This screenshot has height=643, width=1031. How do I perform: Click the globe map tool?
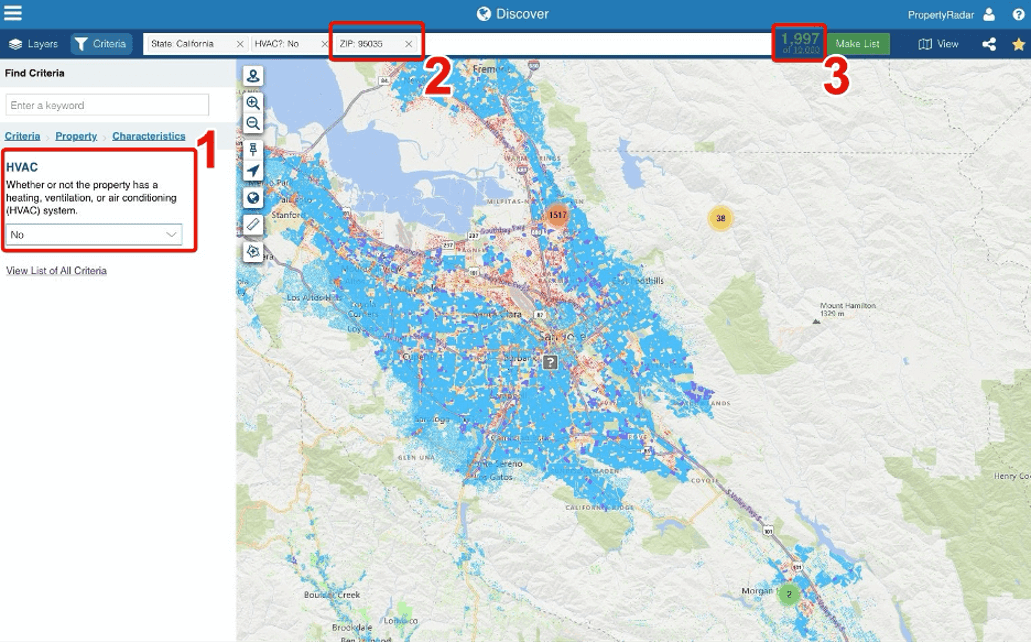(x=253, y=198)
